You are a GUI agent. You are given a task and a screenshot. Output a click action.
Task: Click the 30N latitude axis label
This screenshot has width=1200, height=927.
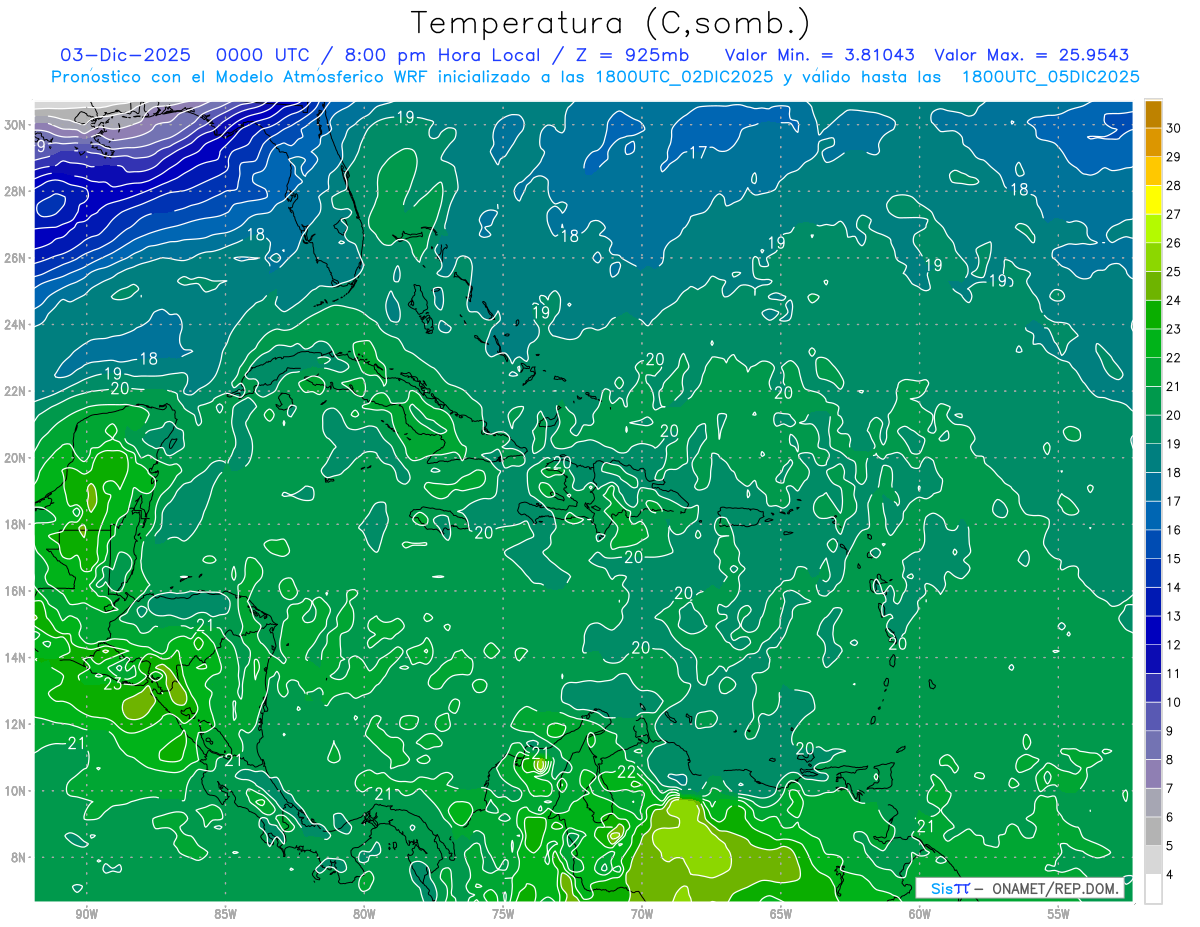click(15, 125)
